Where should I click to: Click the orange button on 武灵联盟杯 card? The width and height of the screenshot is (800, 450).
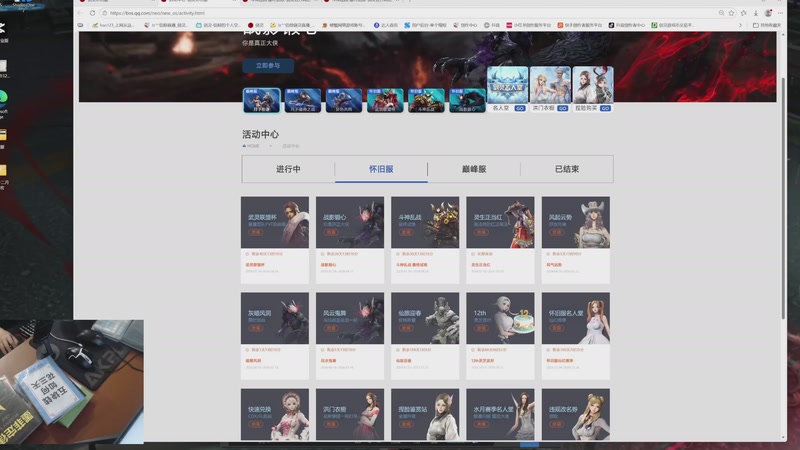(x=256, y=232)
